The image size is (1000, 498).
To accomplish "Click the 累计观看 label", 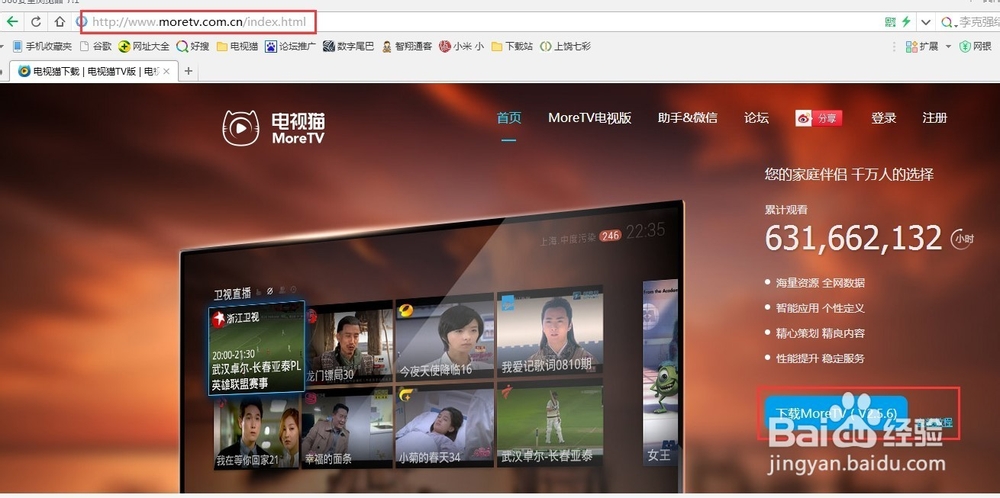I will pos(786,210).
